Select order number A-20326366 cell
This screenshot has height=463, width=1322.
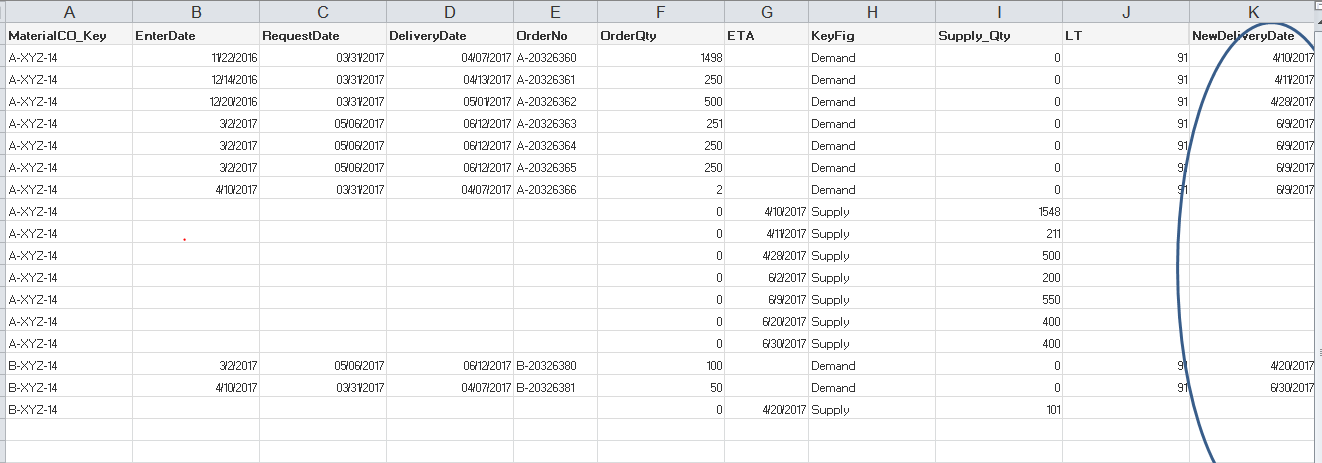553,189
